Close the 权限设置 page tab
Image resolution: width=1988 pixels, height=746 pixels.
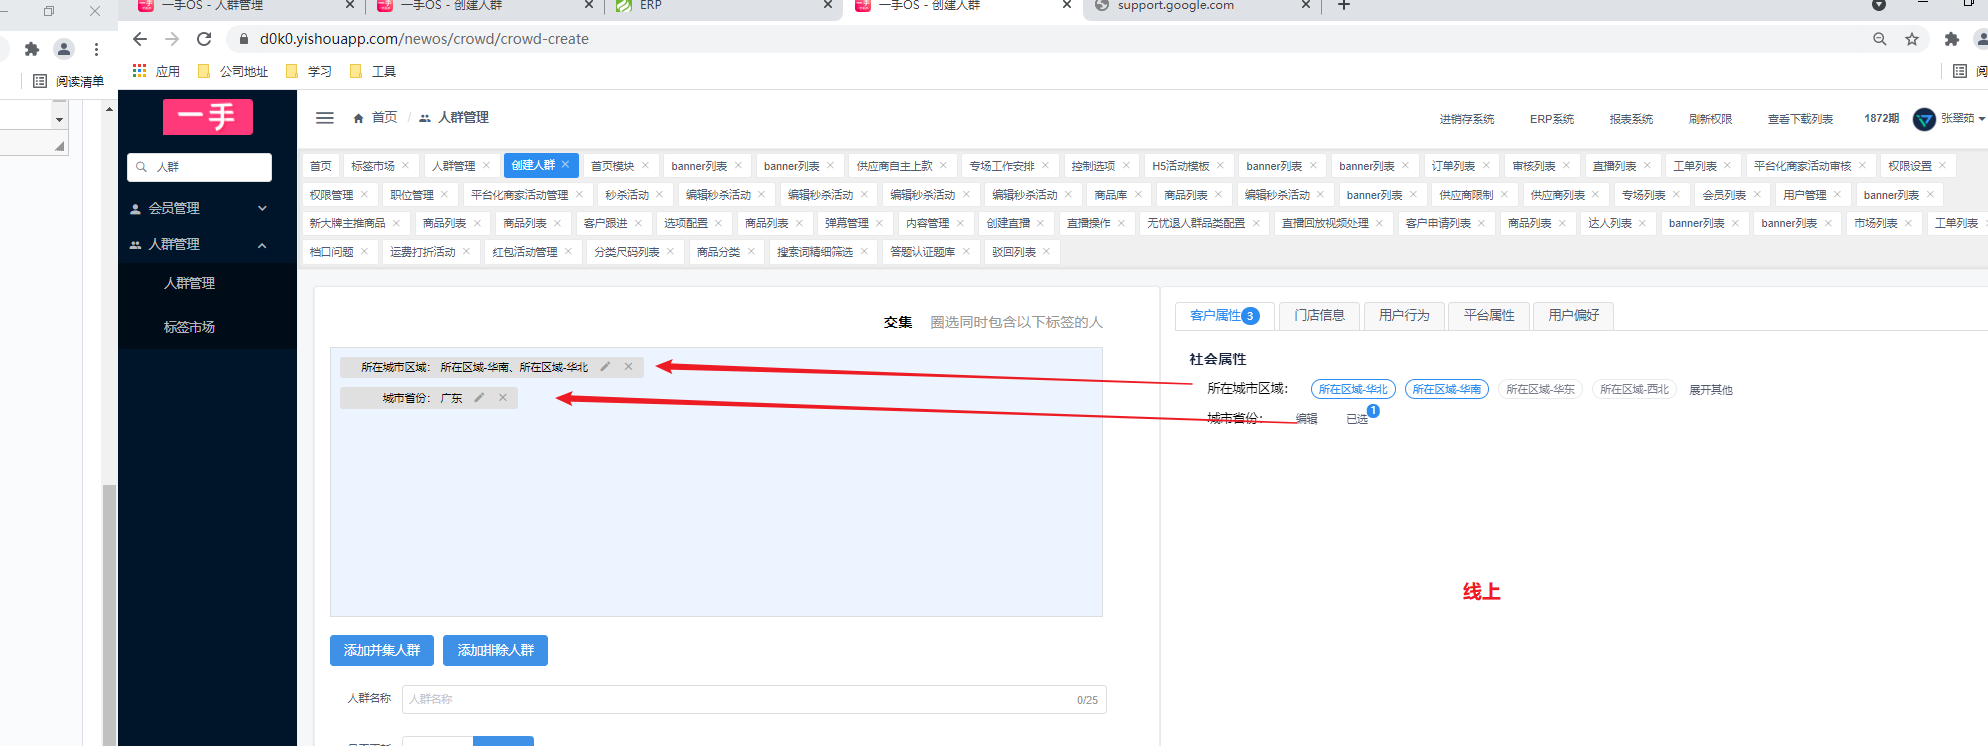click(1942, 166)
